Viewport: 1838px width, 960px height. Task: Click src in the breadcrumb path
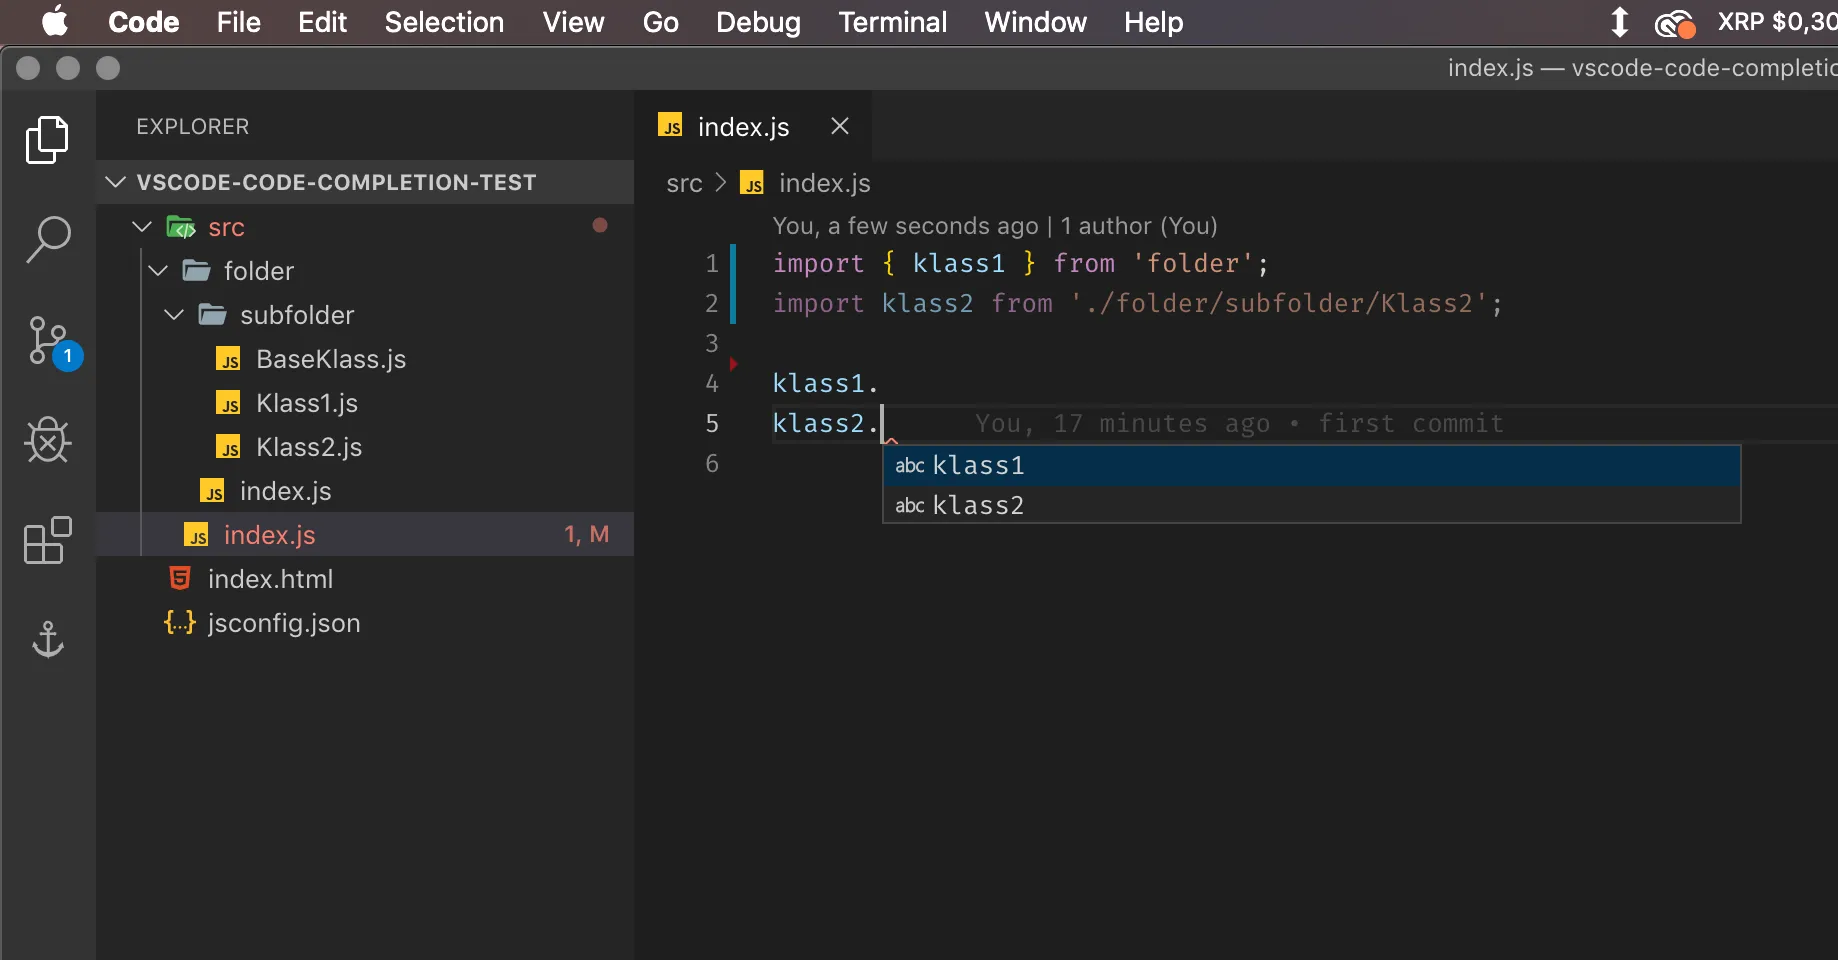tap(684, 183)
